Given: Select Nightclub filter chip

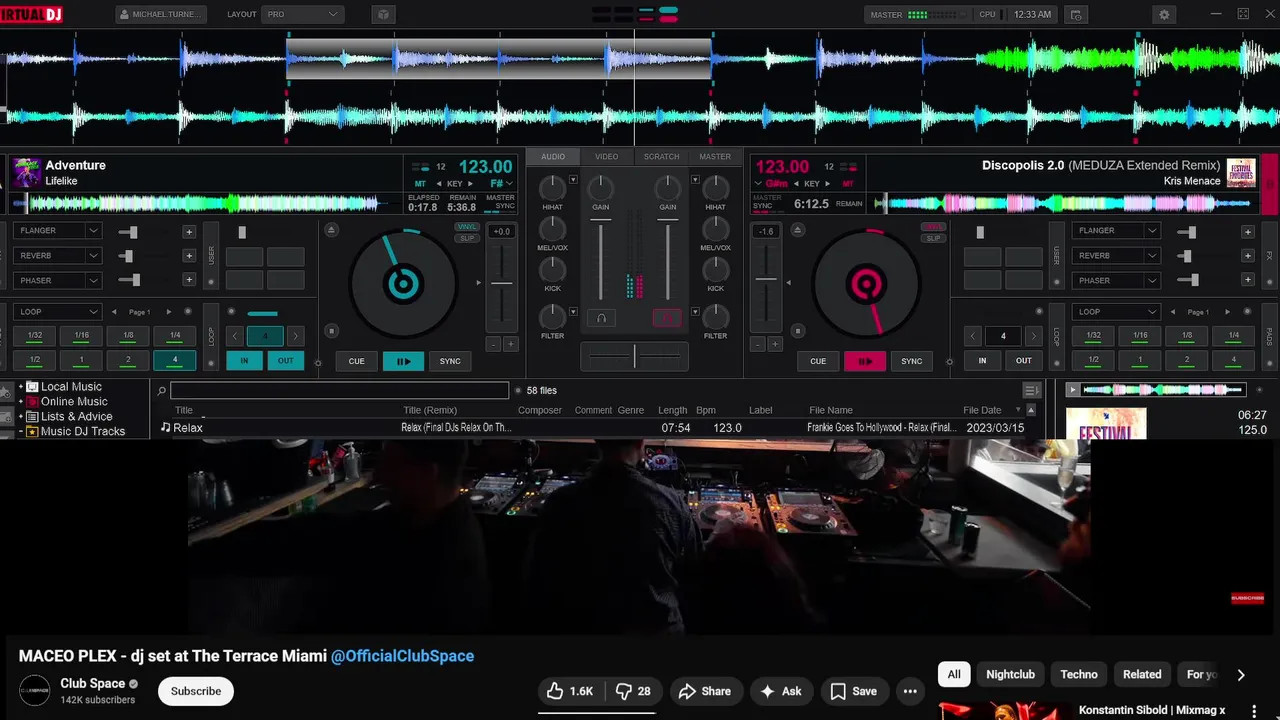Looking at the screenshot, I should (x=1010, y=674).
